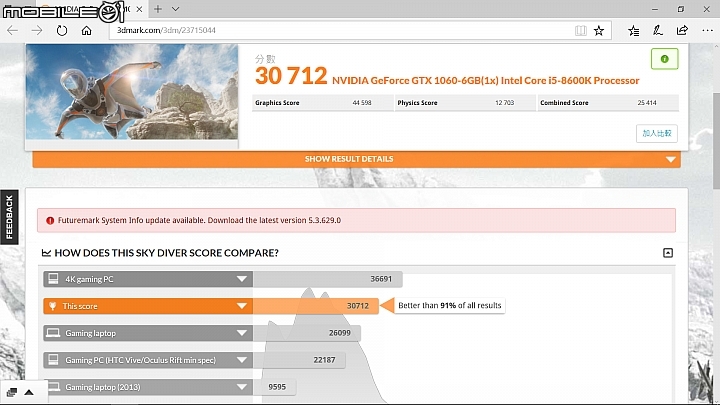The width and height of the screenshot is (720, 405).
Task: Expand the Gaming laptop (2013) dropdown arrow
Action: pos(242,387)
